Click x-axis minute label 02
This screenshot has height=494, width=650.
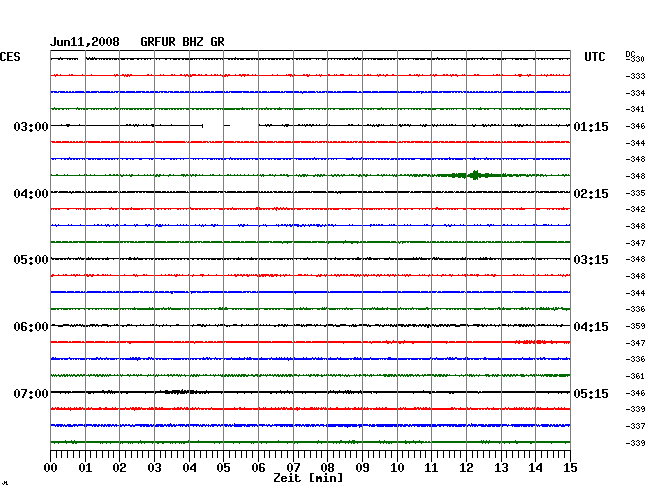pos(119,468)
